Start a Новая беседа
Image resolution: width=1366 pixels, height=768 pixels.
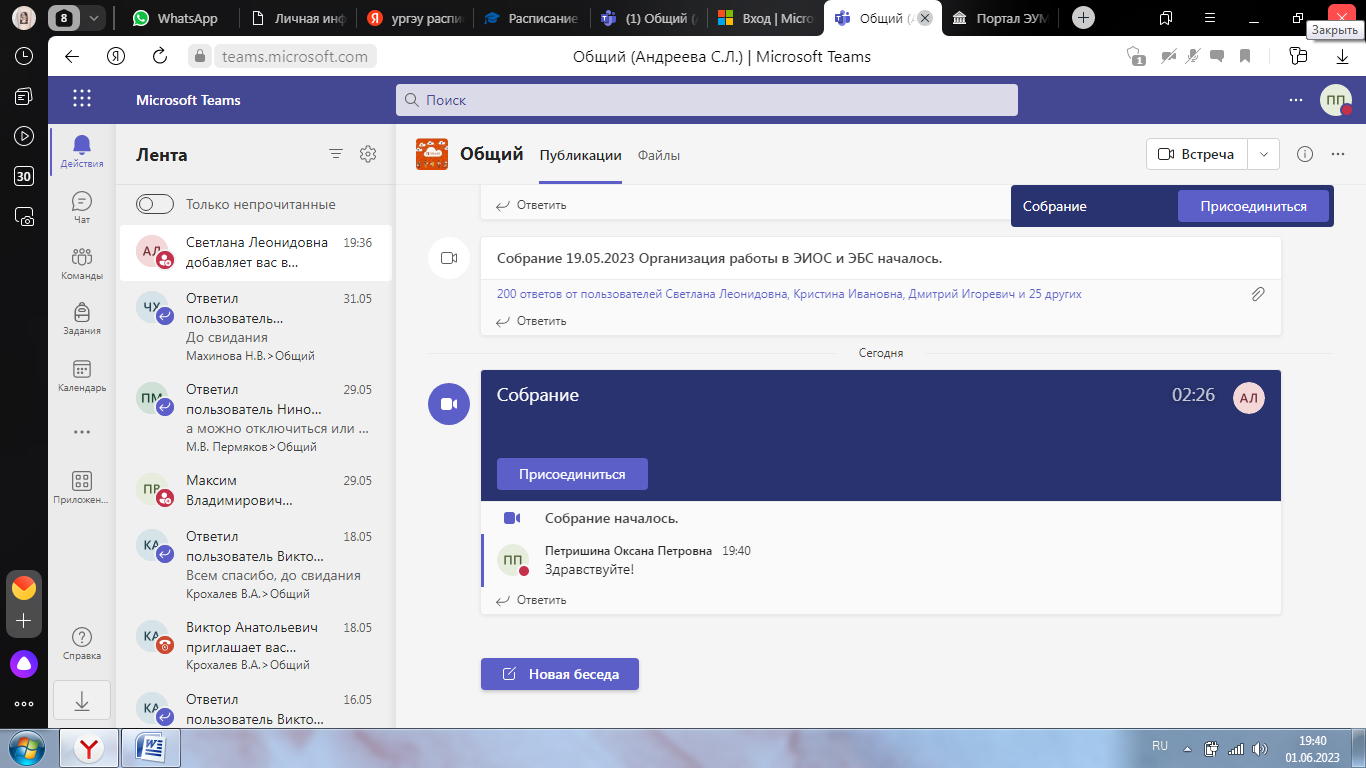pyautogui.click(x=560, y=674)
